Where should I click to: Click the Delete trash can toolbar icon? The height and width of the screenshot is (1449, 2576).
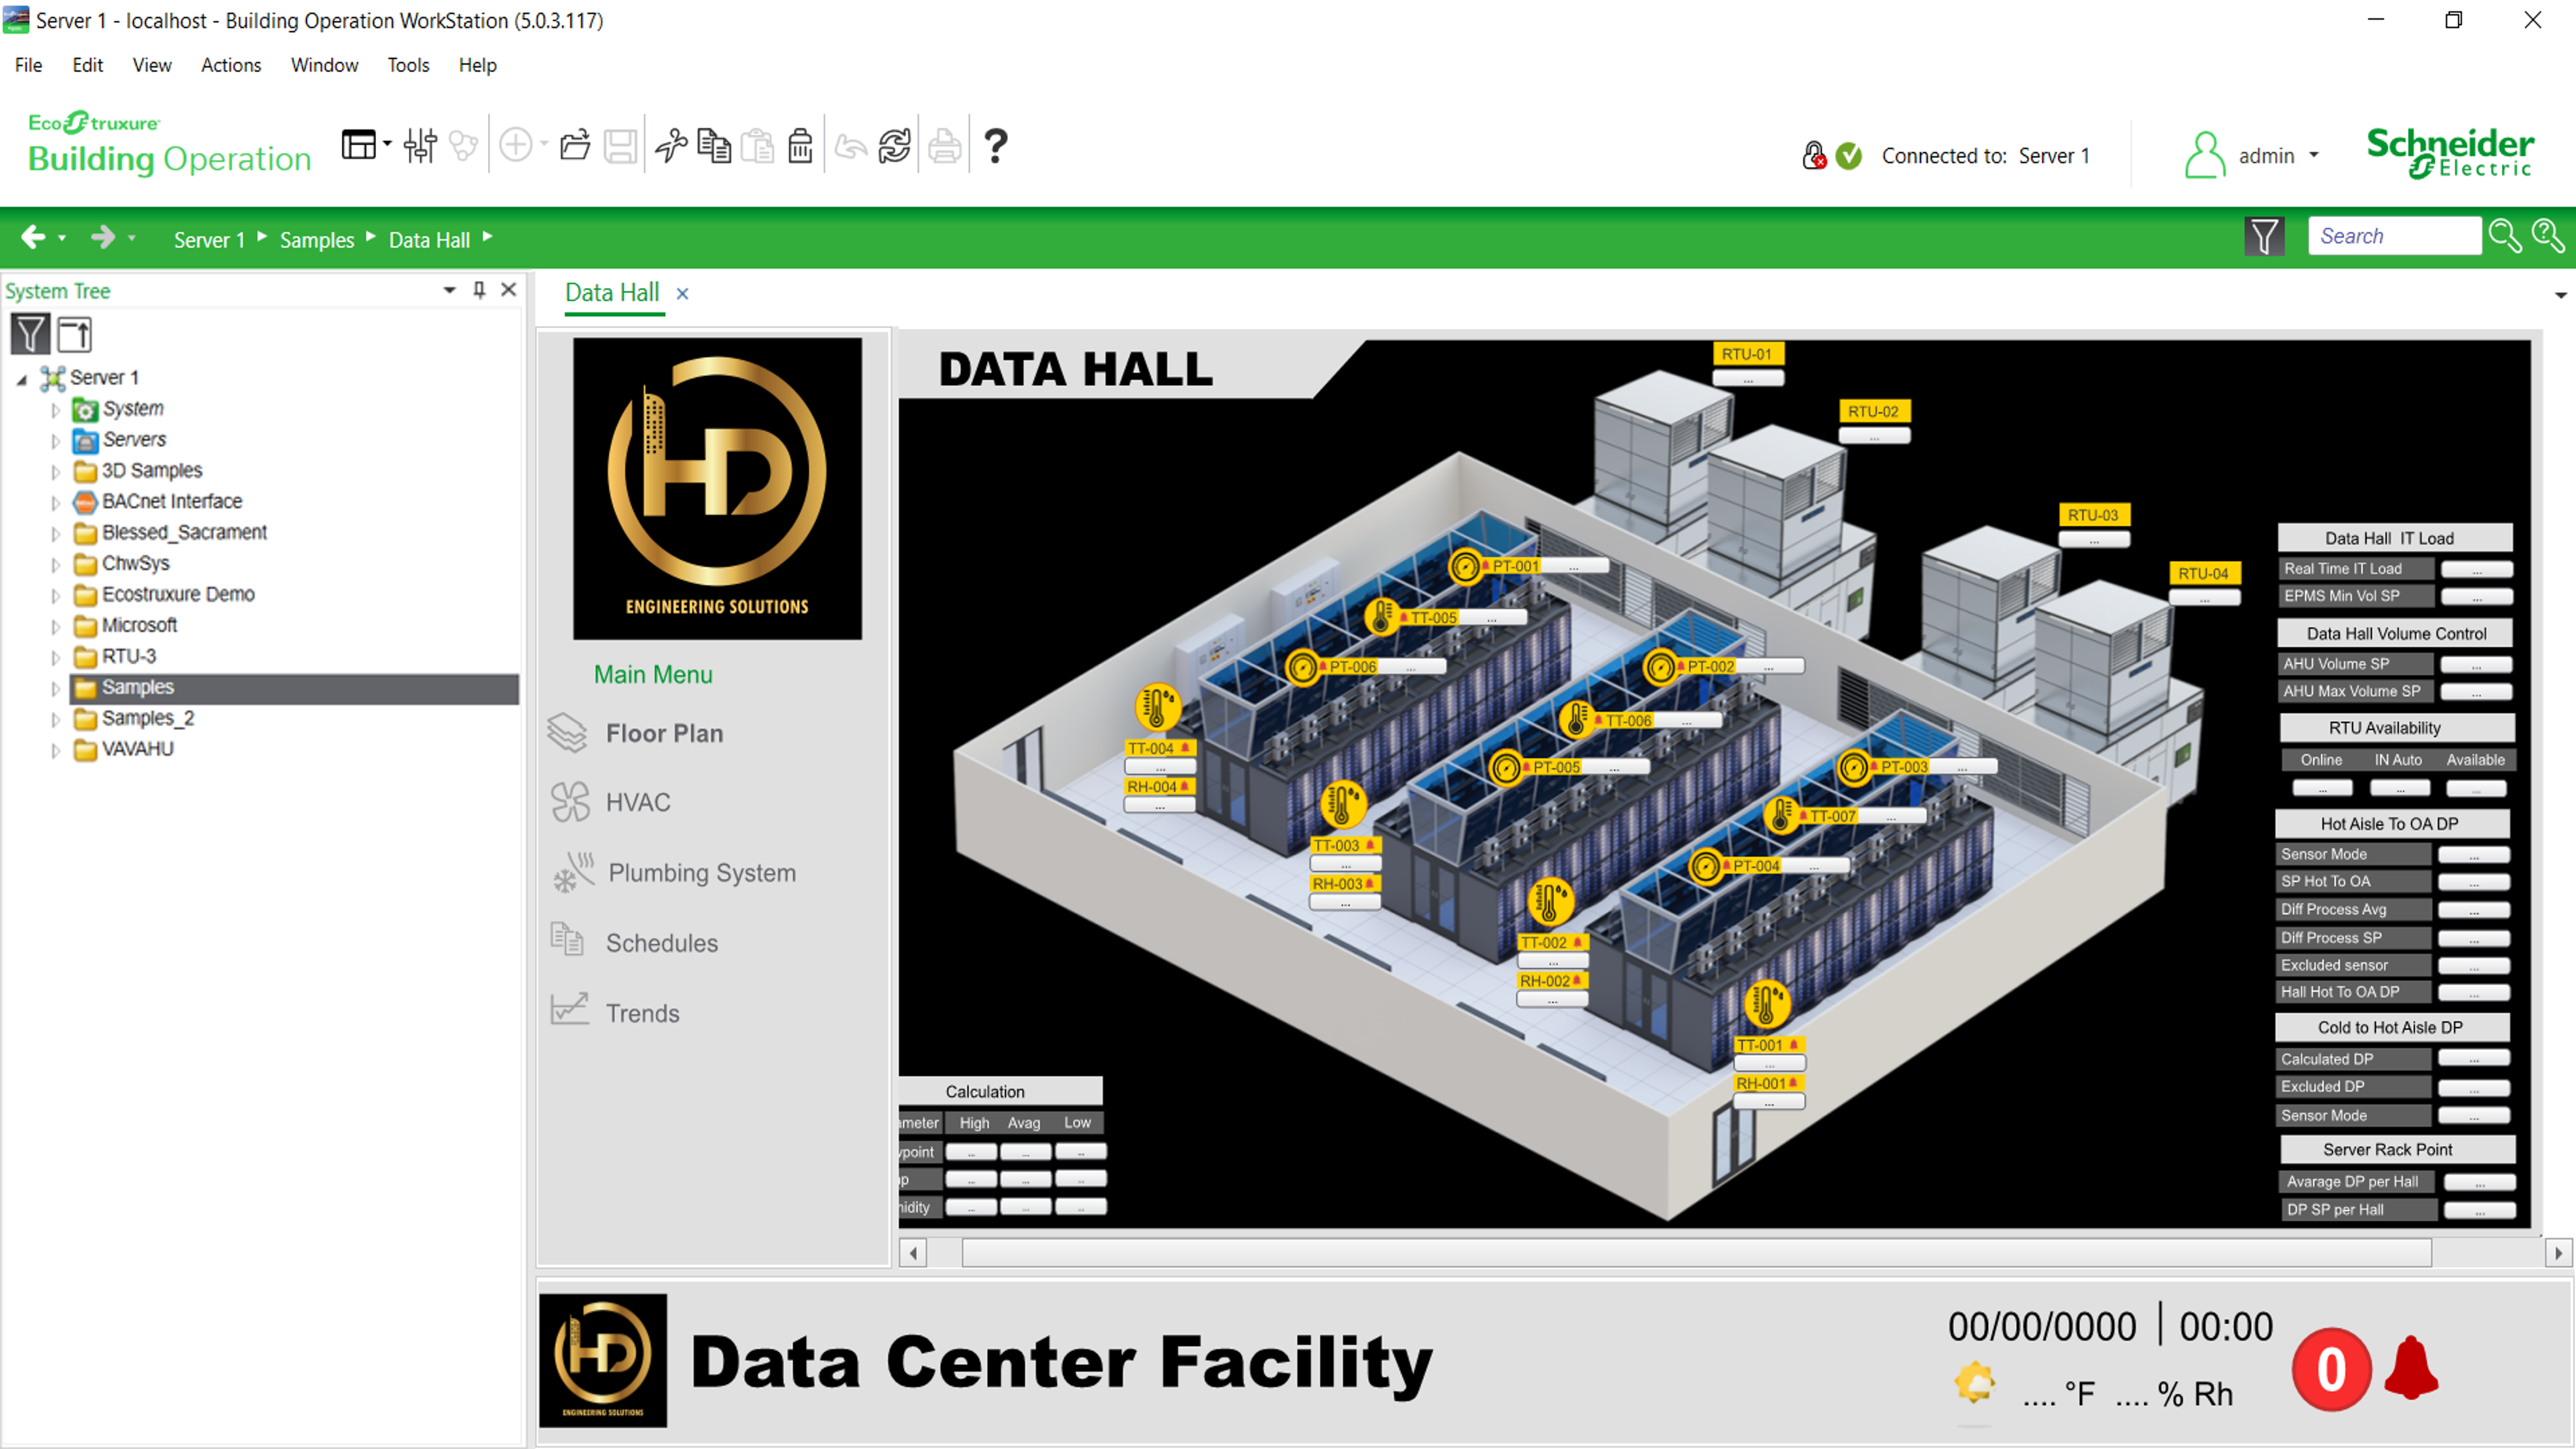coord(800,147)
